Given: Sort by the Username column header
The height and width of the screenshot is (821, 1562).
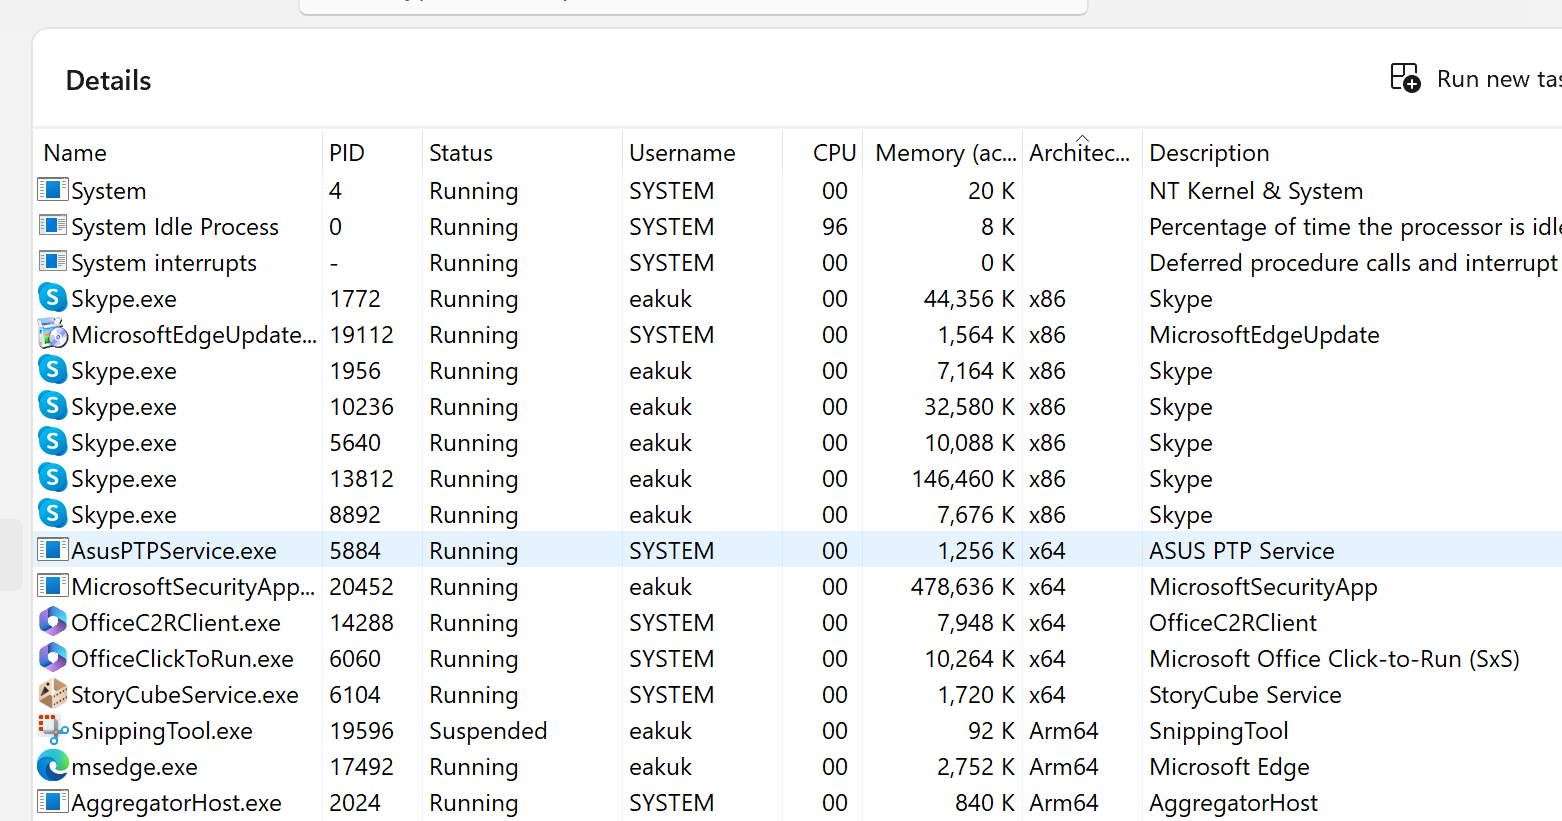Looking at the screenshot, I should pos(682,153).
